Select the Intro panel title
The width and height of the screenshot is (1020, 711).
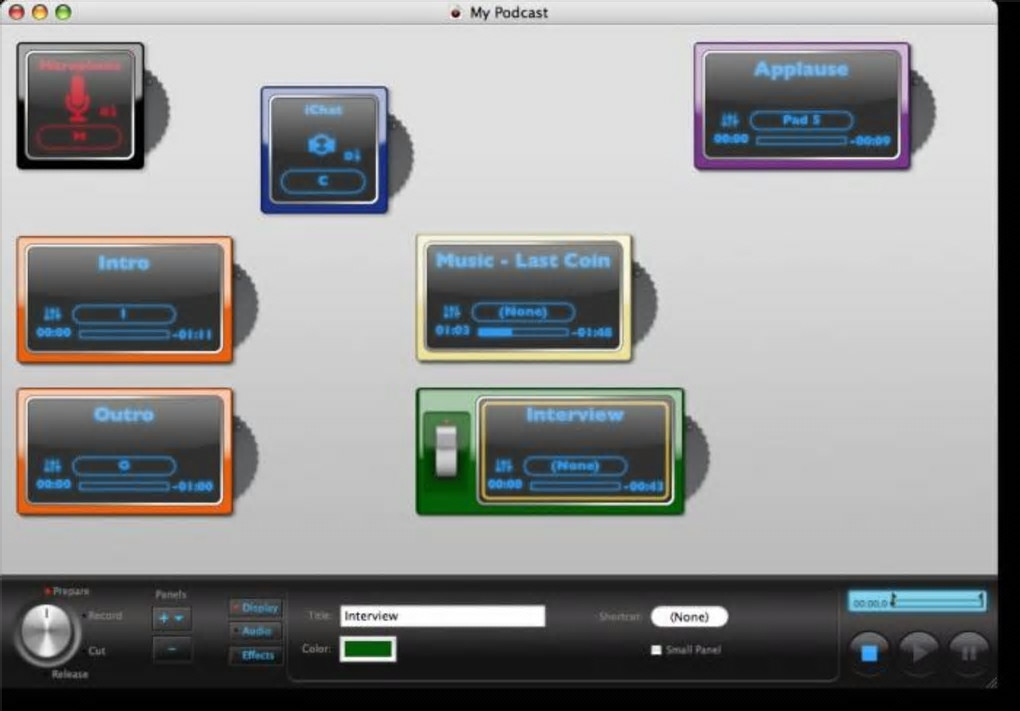pyautogui.click(x=124, y=263)
